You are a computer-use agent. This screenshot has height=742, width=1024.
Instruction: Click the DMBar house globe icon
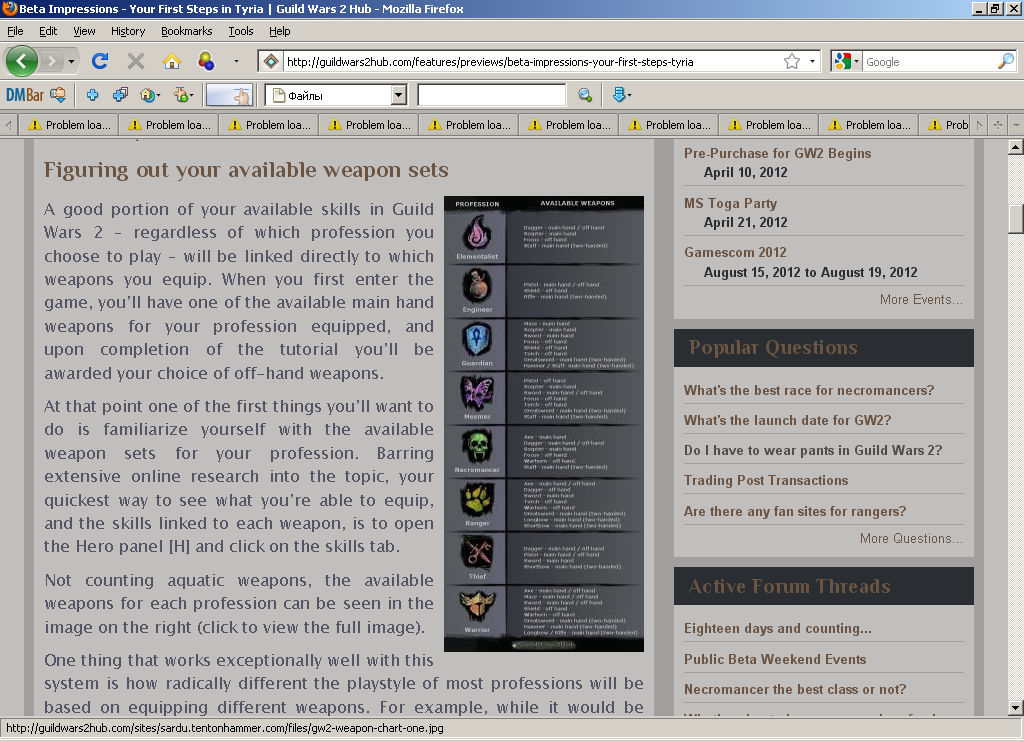(147, 95)
